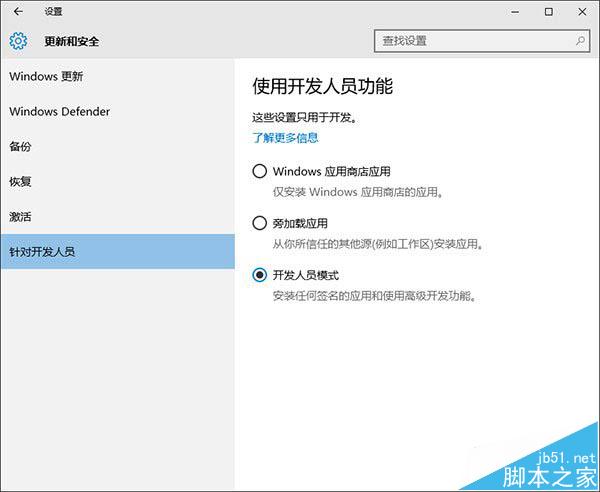The width and height of the screenshot is (600, 492).
Task: Click the 安装任何签名的应用 description text
Action: [375, 296]
